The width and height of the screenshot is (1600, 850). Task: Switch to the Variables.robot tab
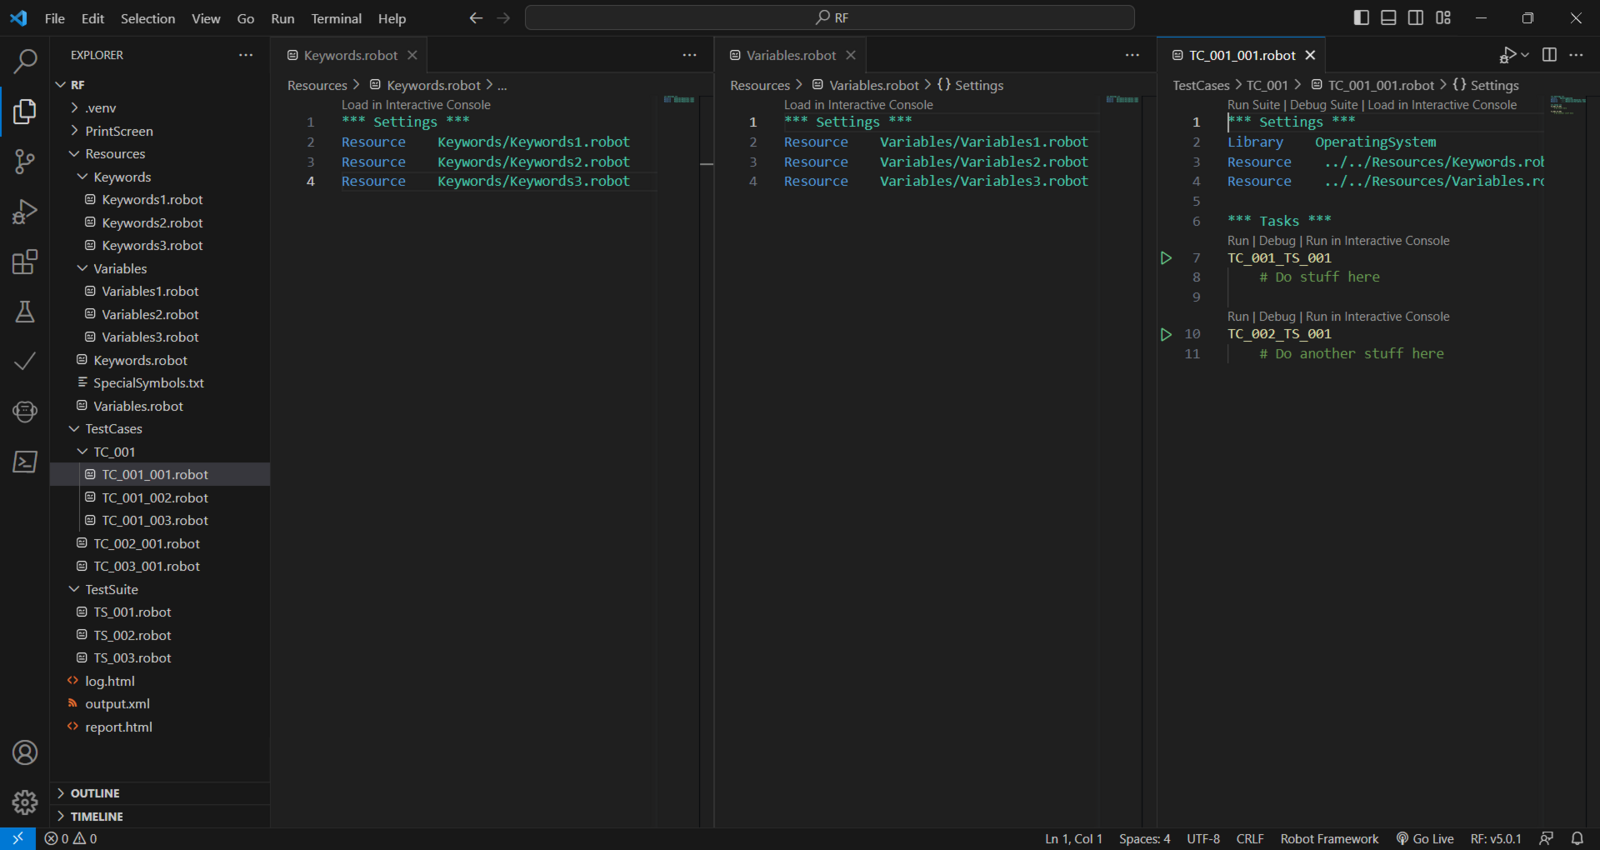coord(790,55)
